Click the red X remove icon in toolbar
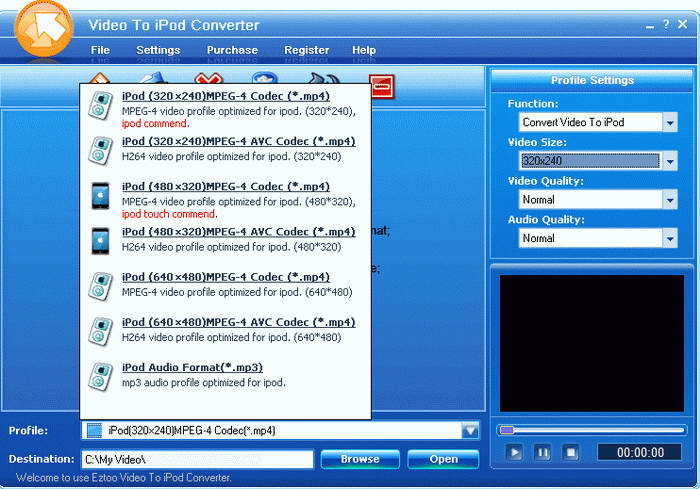The width and height of the screenshot is (700, 489). (x=208, y=79)
